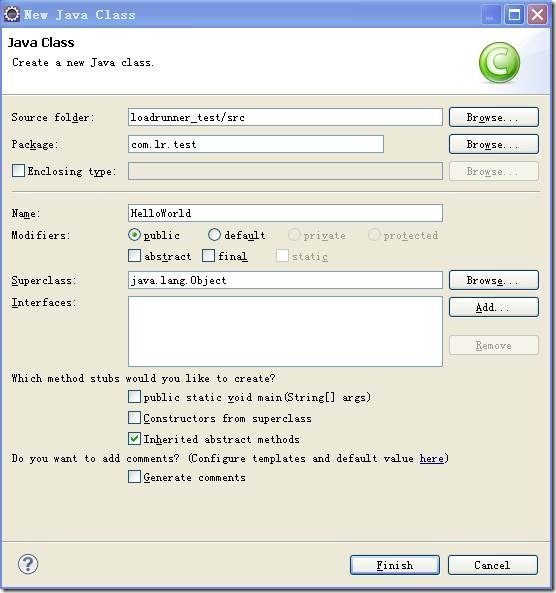556x593 pixels.
Task: Check Constructors from superclass option
Action: tap(134, 418)
